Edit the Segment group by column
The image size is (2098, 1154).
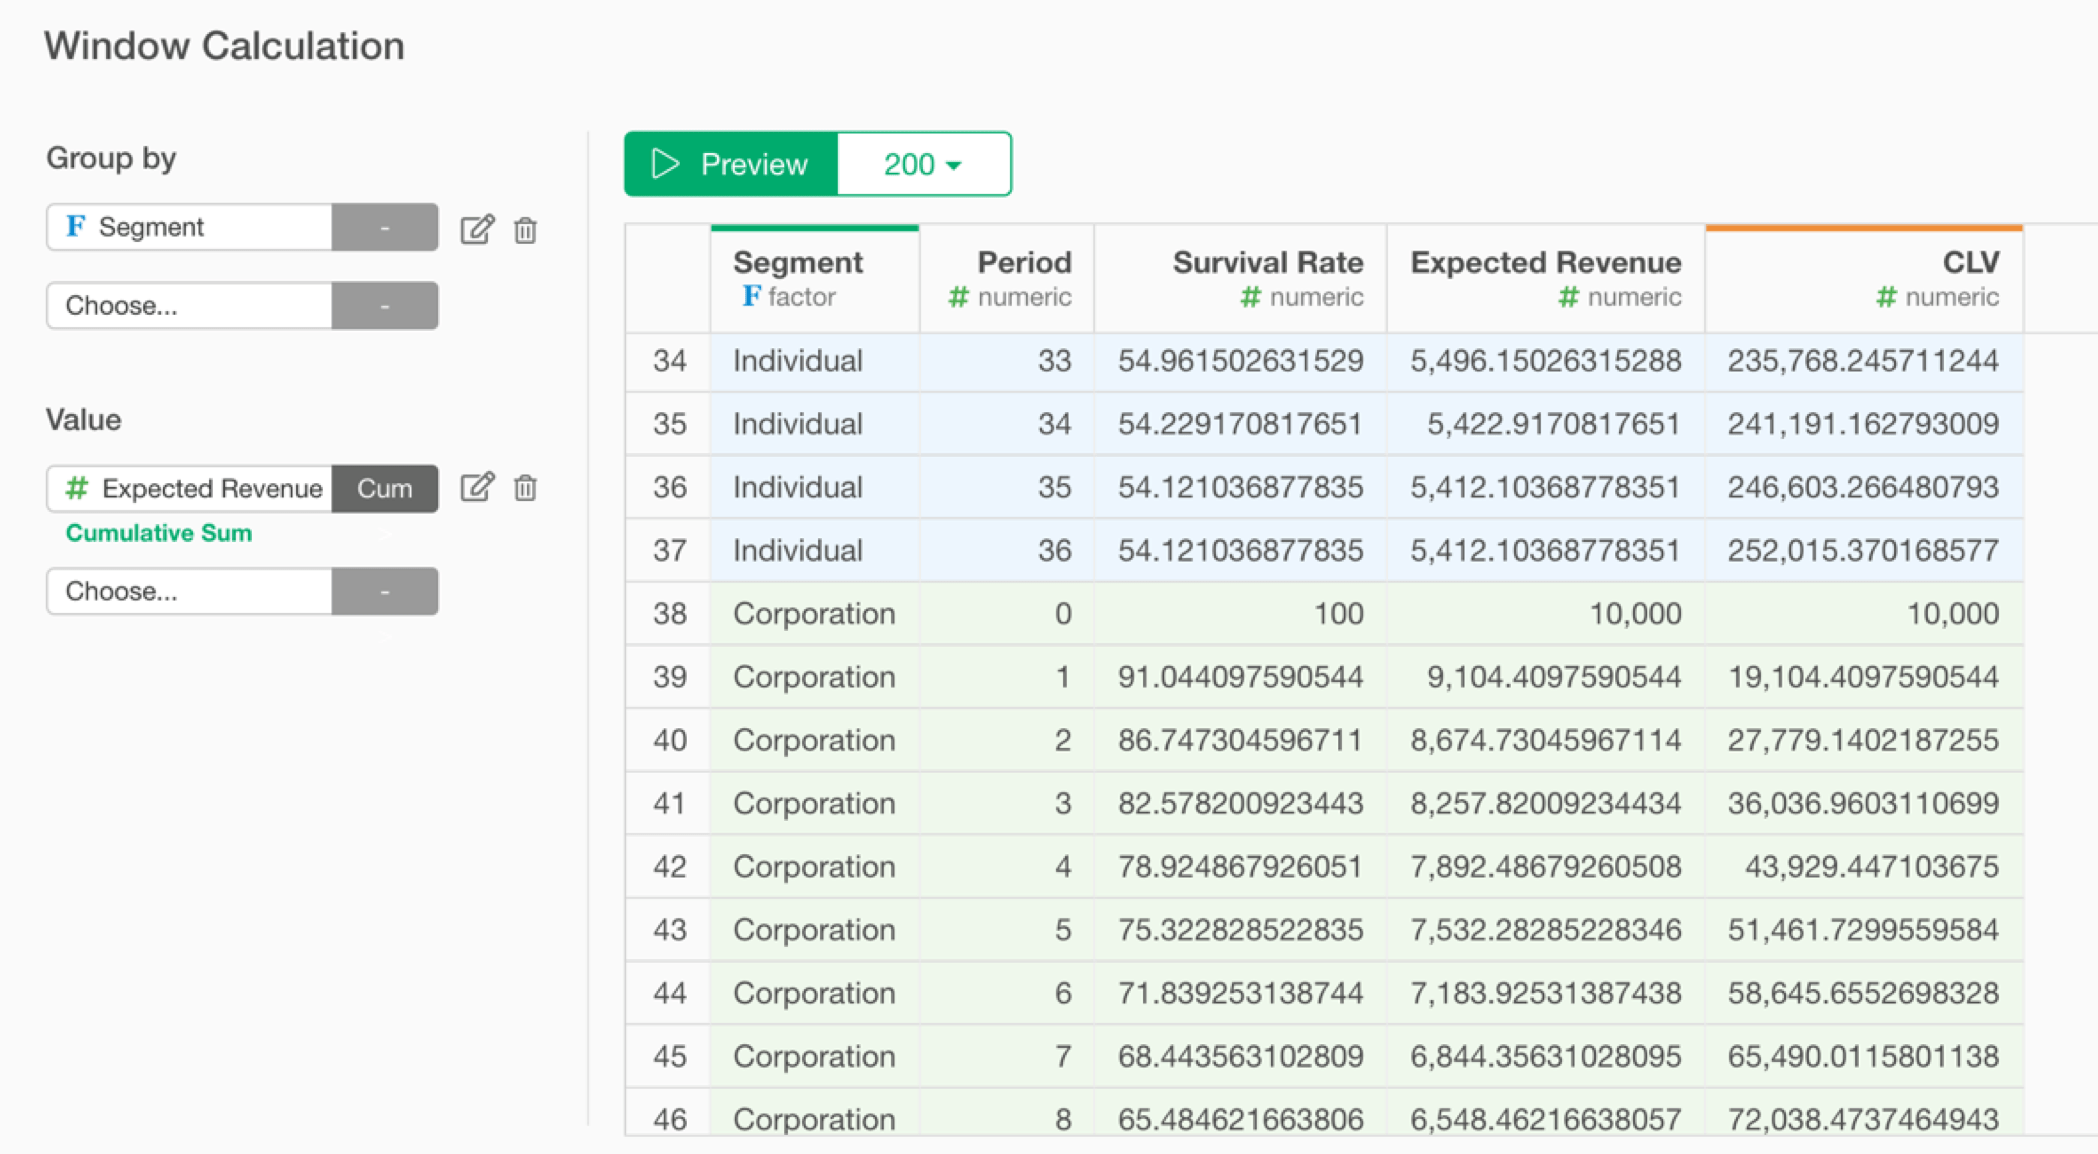coord(480,228)
